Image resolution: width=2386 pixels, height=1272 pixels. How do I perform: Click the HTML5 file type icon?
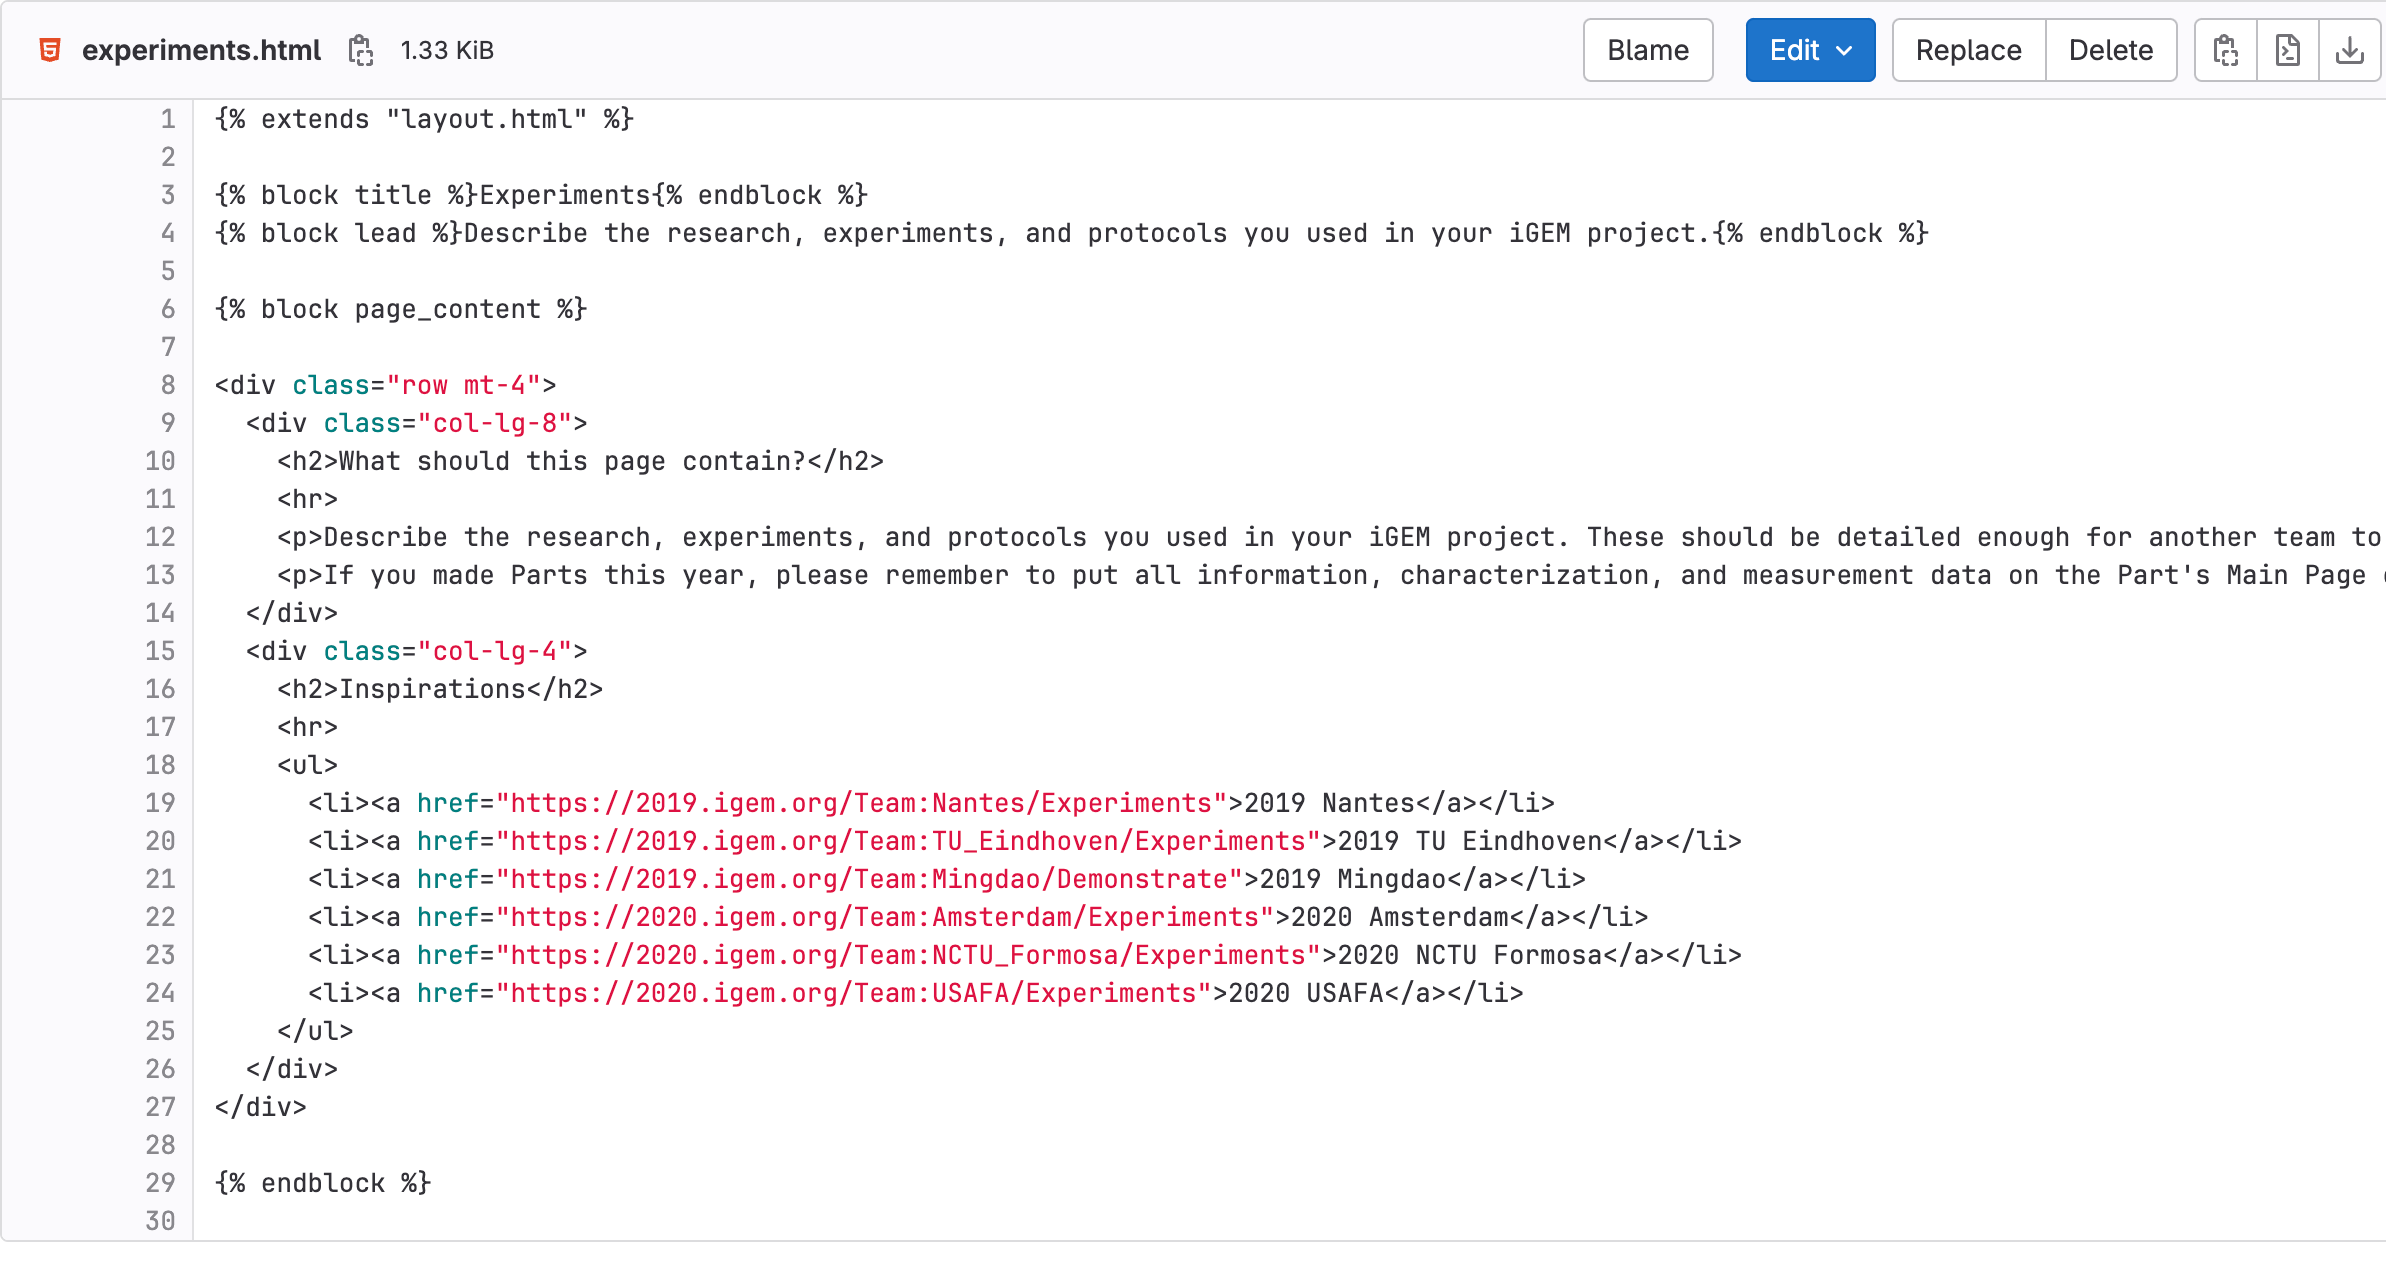click(x=47, y=49)
